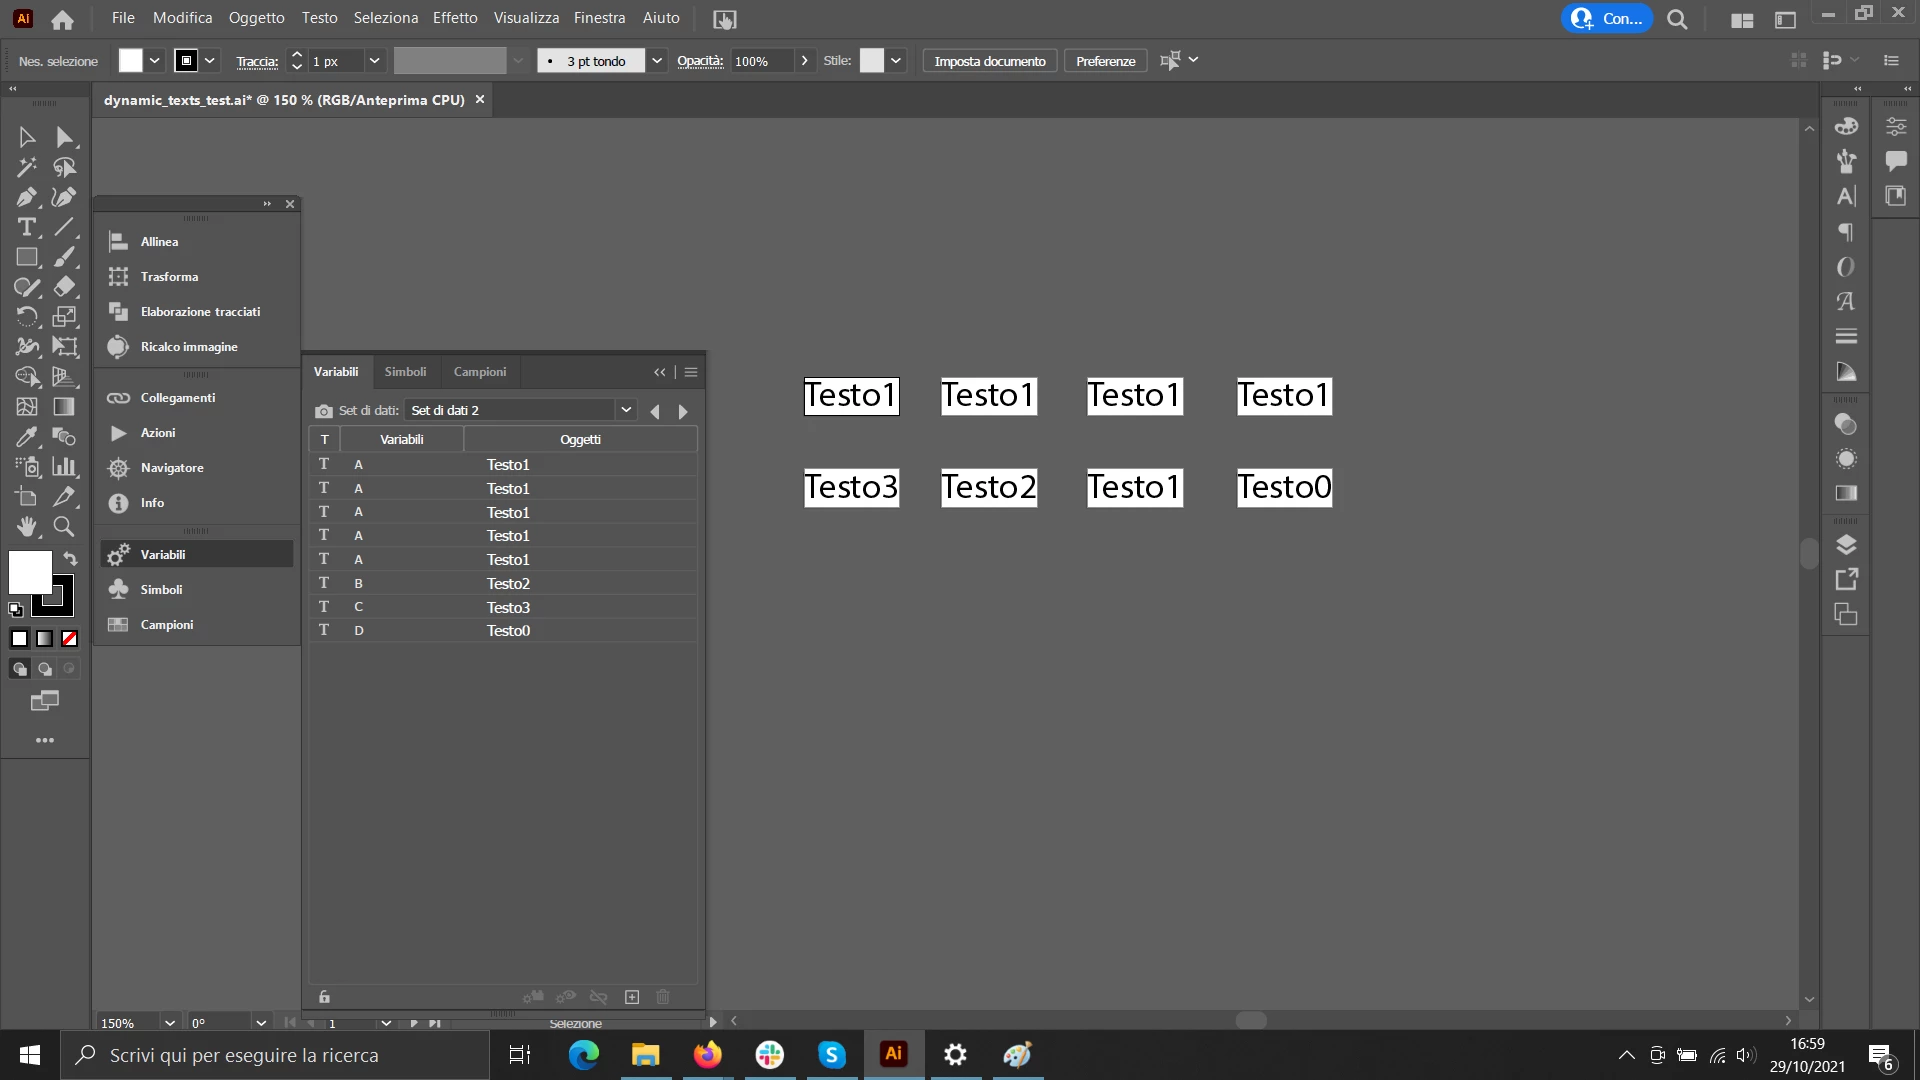Click the Preferenze button

[x=1105, y=61]
